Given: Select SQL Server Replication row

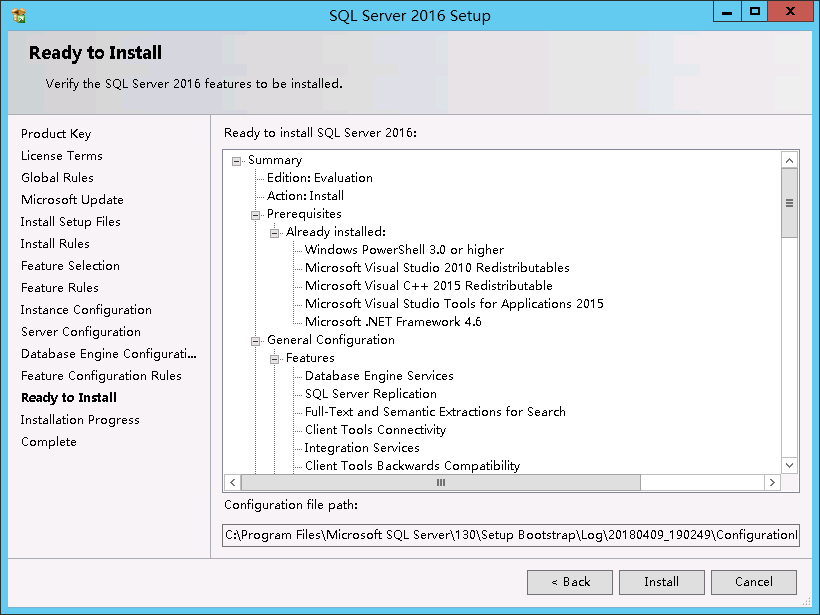Looking at the screenshot, I should tap(371, 393).
